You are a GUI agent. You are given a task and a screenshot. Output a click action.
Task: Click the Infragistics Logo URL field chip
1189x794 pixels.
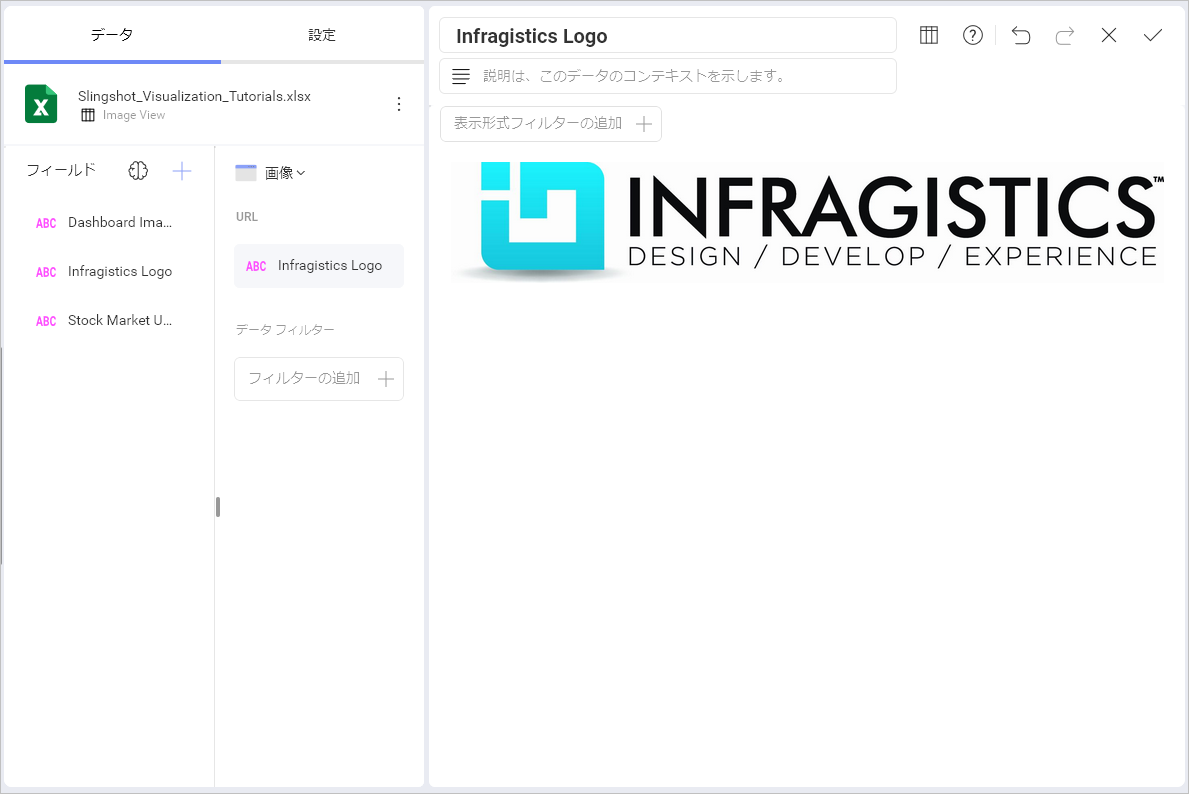(318, 266)
